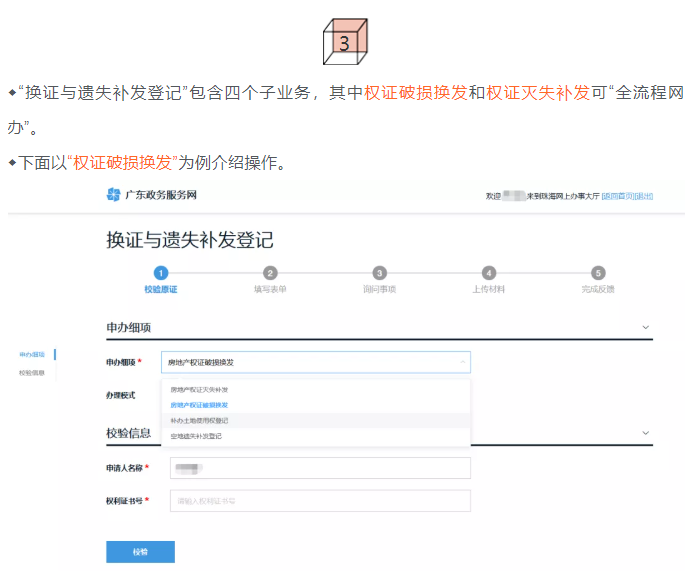Select 补办土地使用权登记 option
The width and height of the screenshot is (693, 578).
pos(199,421)
